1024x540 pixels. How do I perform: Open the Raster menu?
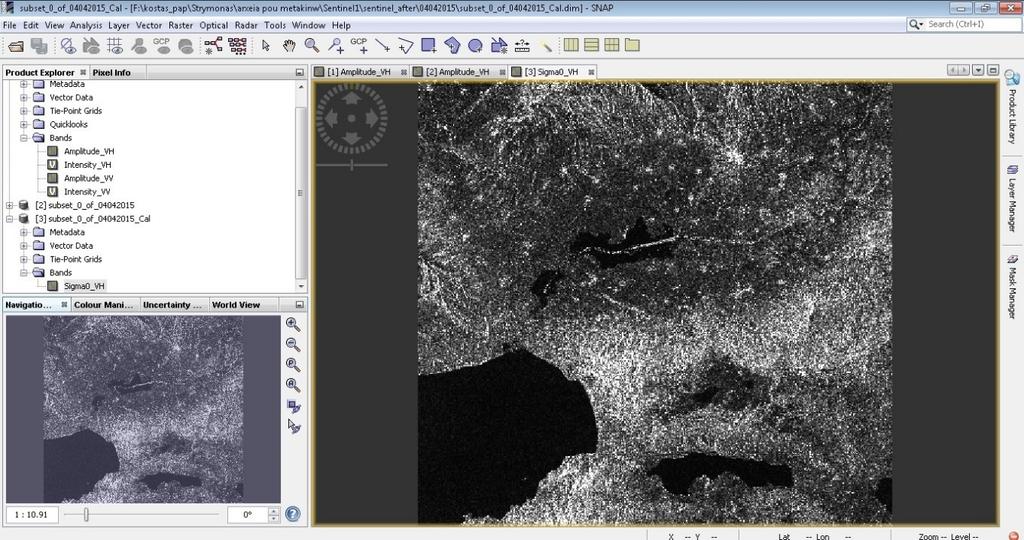(x=180, y=25)
